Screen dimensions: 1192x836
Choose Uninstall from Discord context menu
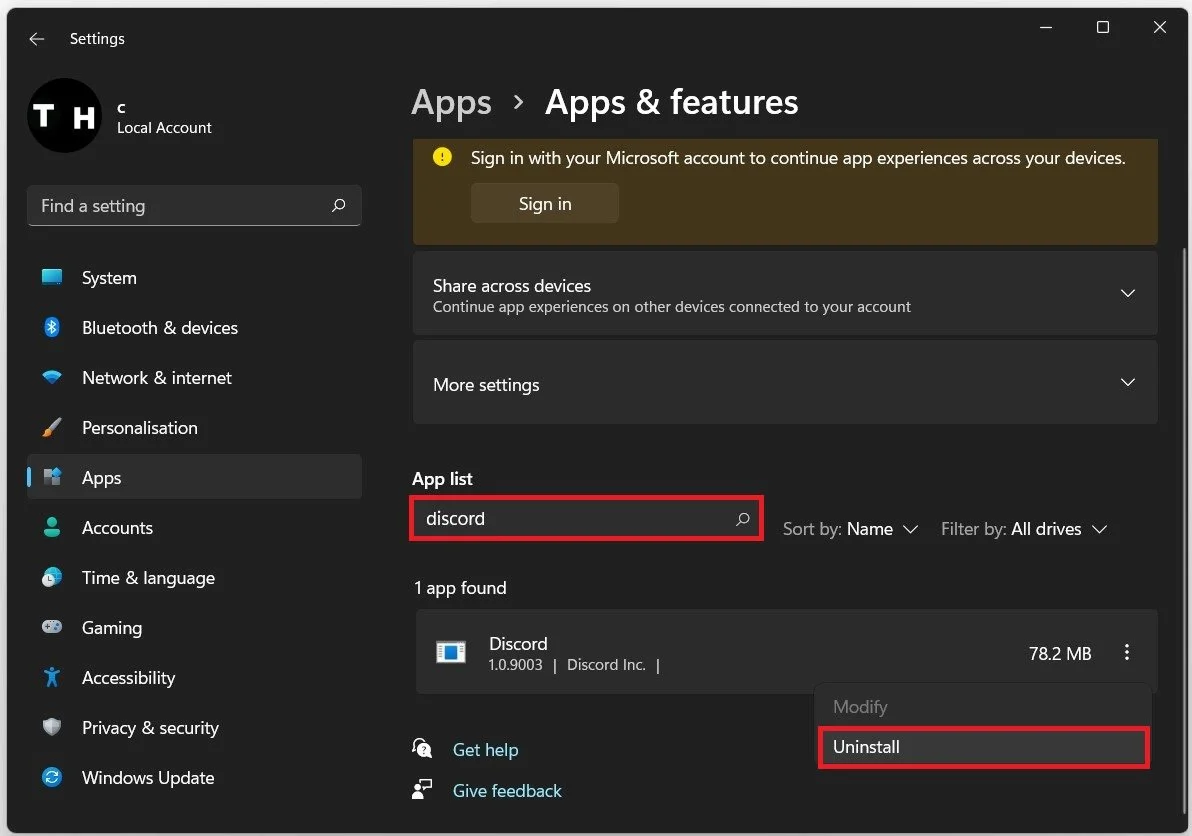click(984, 747)
